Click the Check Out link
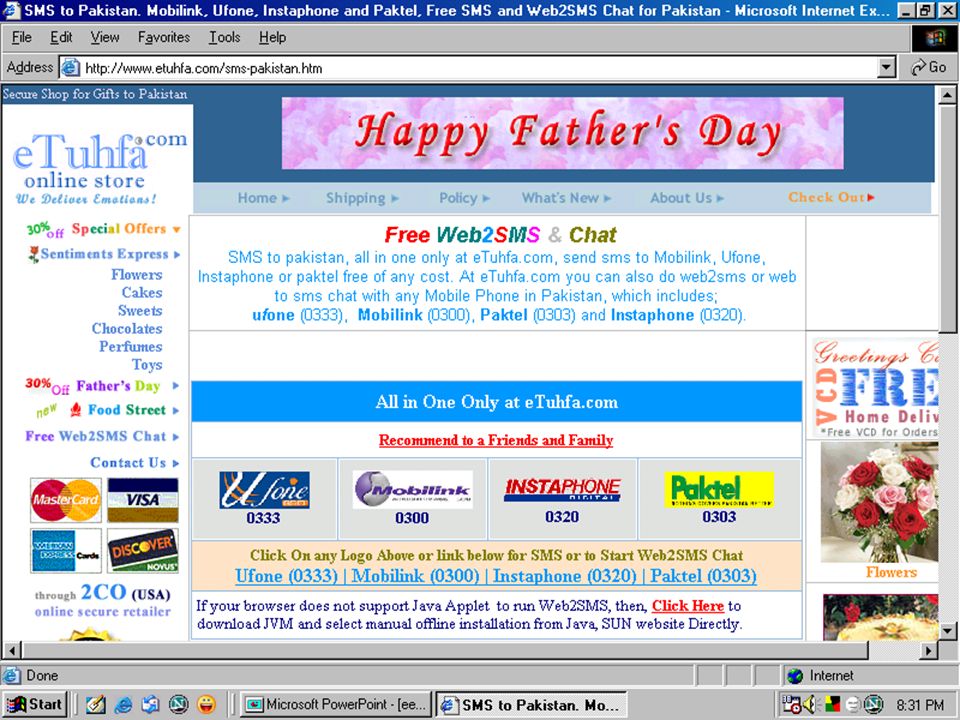 tap(831, 197)
